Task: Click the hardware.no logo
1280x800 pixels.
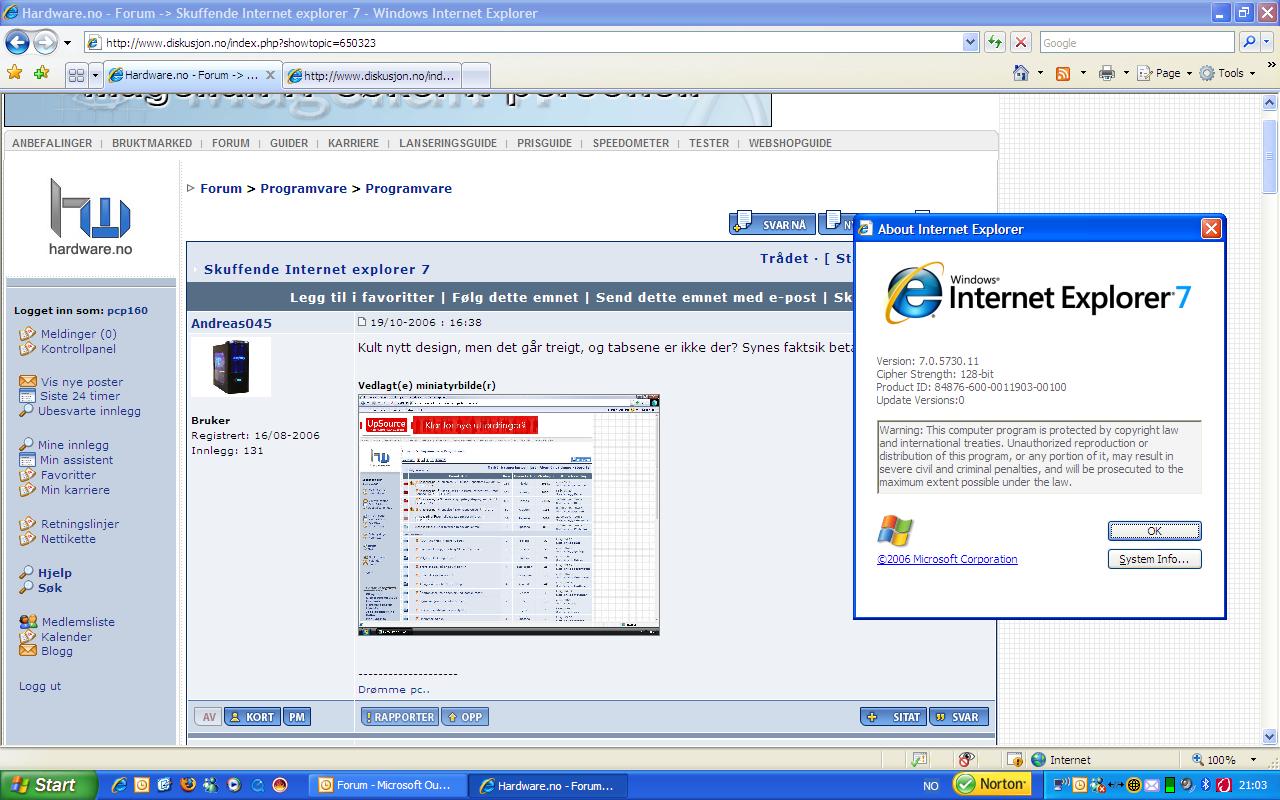Action: (90, 216)
